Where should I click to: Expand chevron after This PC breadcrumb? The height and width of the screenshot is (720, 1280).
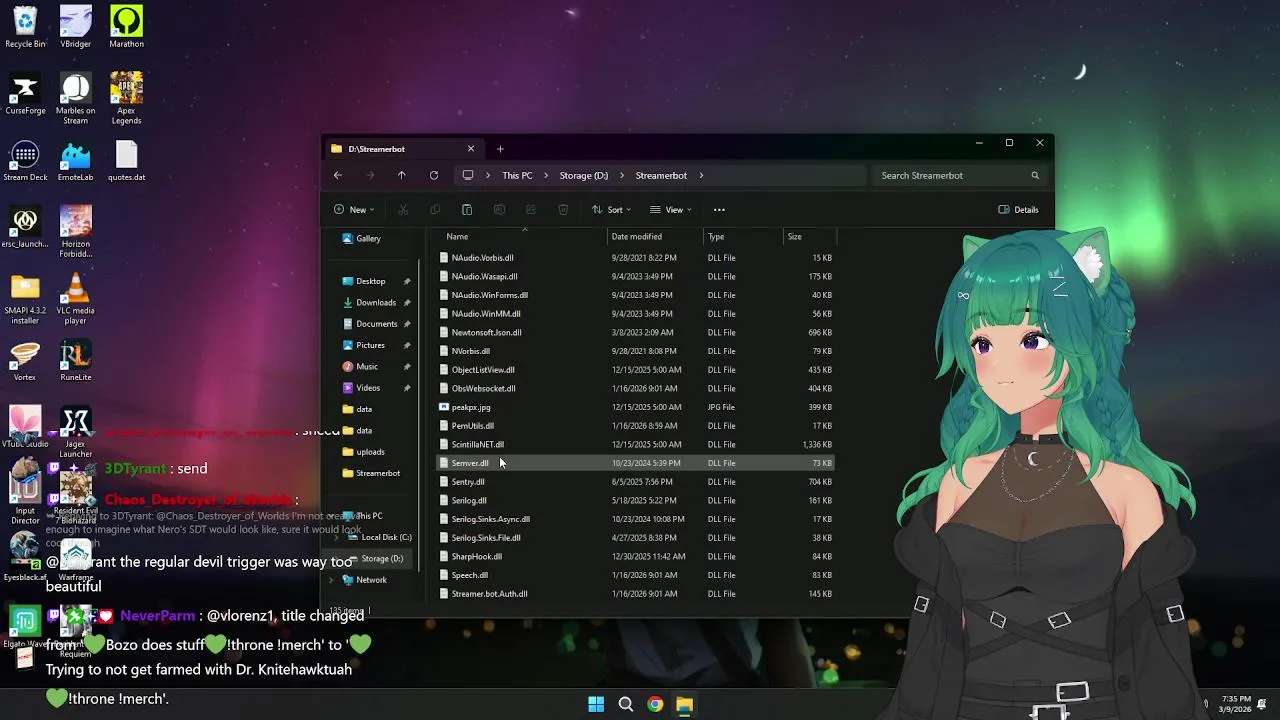546,176
